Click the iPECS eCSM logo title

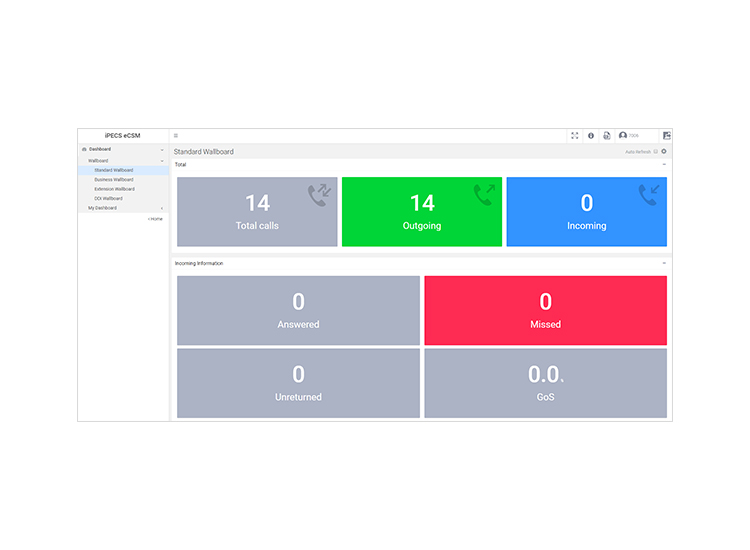coord(122,136)
